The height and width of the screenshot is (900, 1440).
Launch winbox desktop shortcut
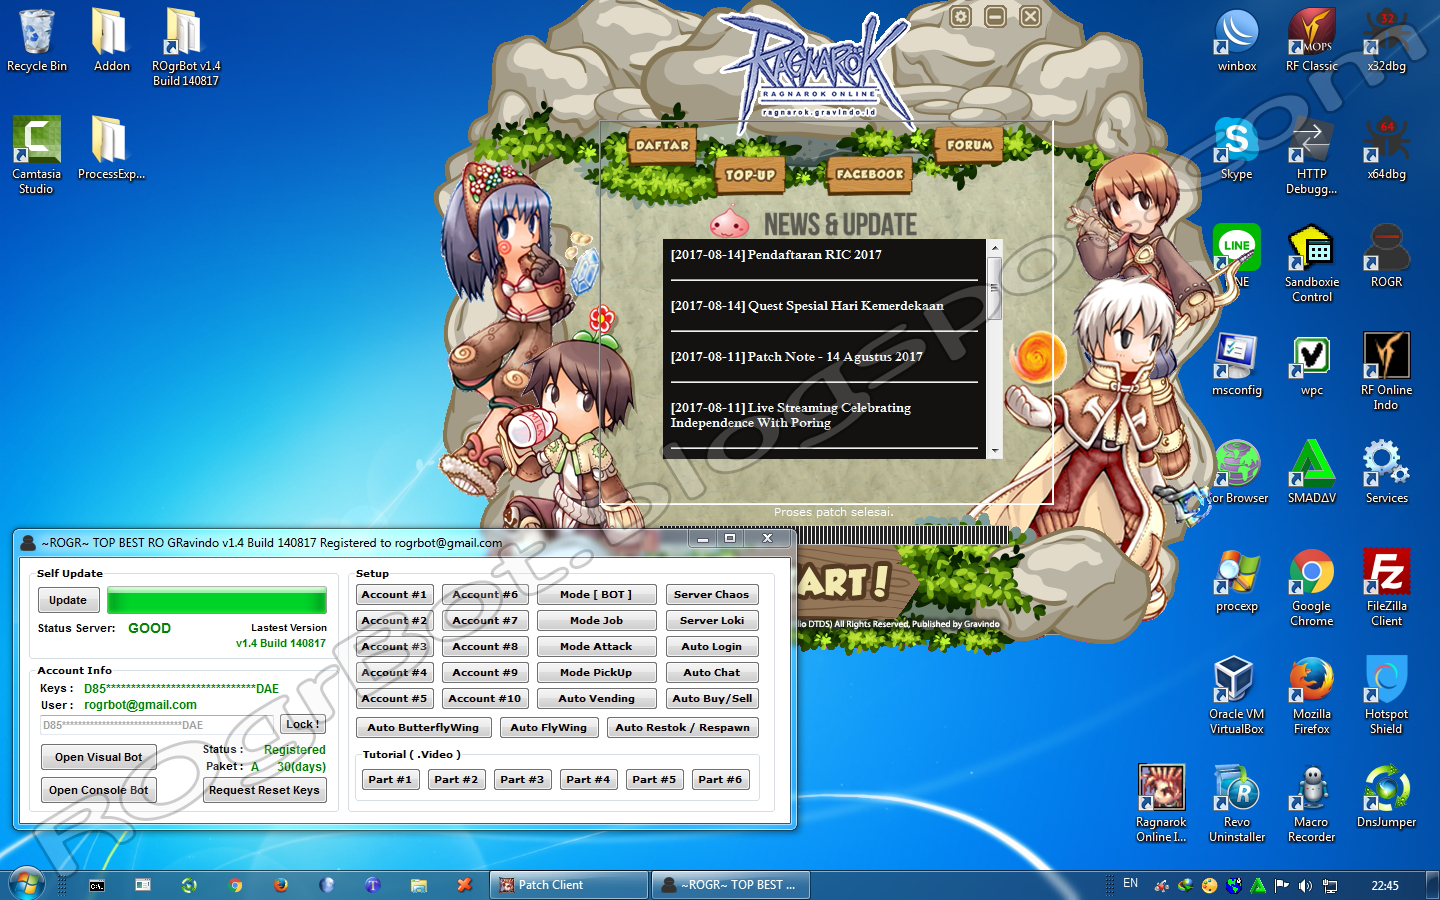tap(1237, 41)
